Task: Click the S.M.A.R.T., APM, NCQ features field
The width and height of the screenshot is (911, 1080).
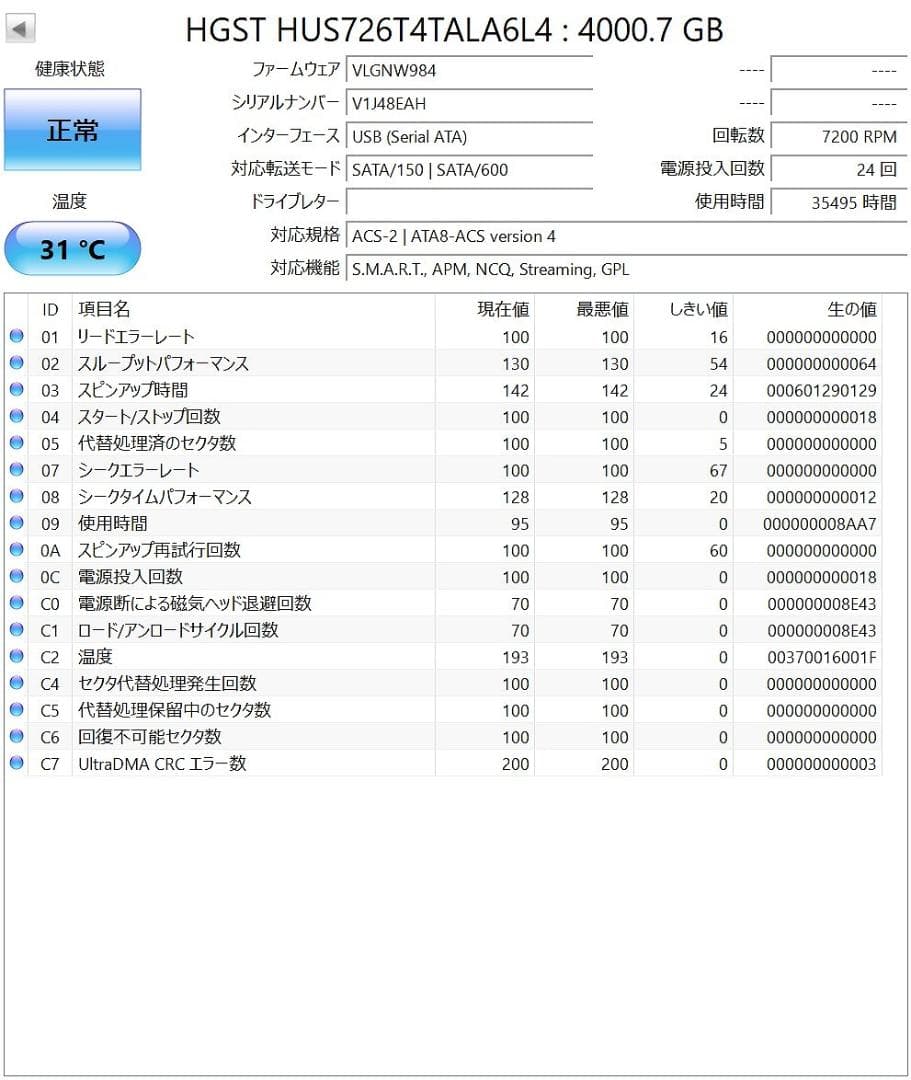Action: pos(627,269)
